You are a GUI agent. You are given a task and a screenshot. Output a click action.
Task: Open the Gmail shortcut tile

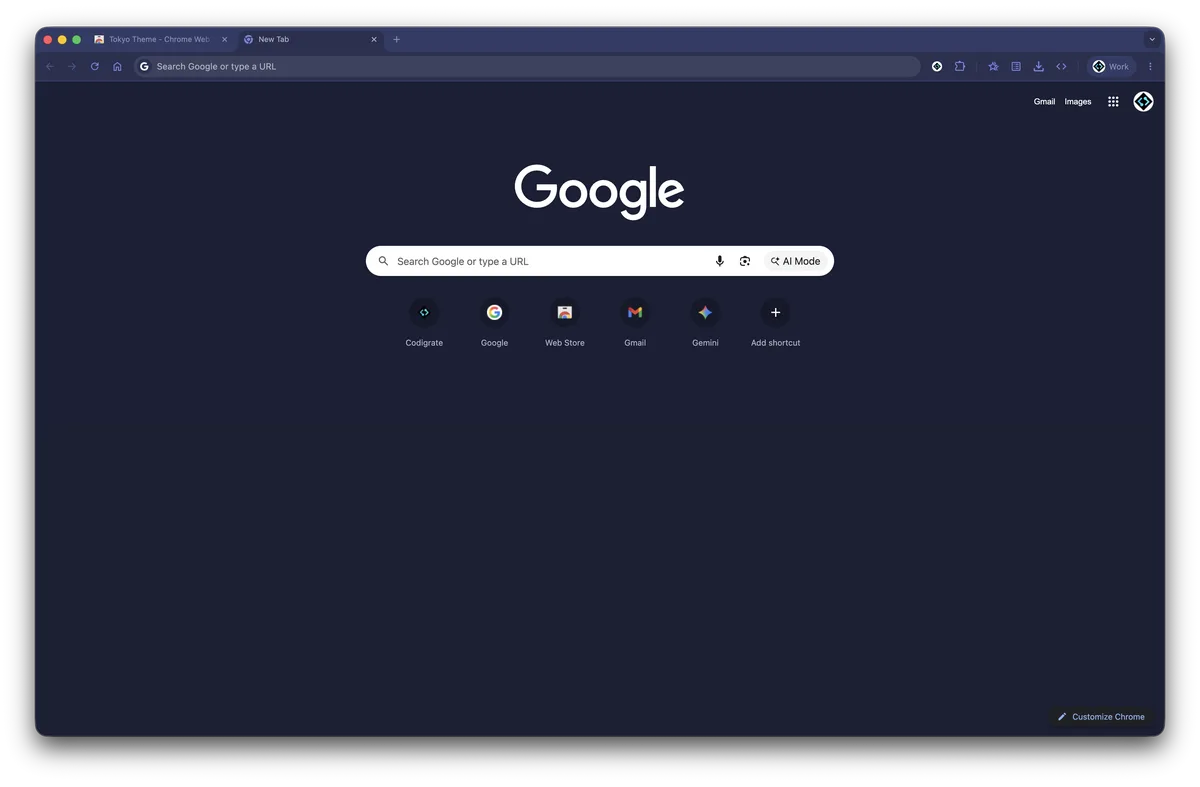(x=635, y=323)
